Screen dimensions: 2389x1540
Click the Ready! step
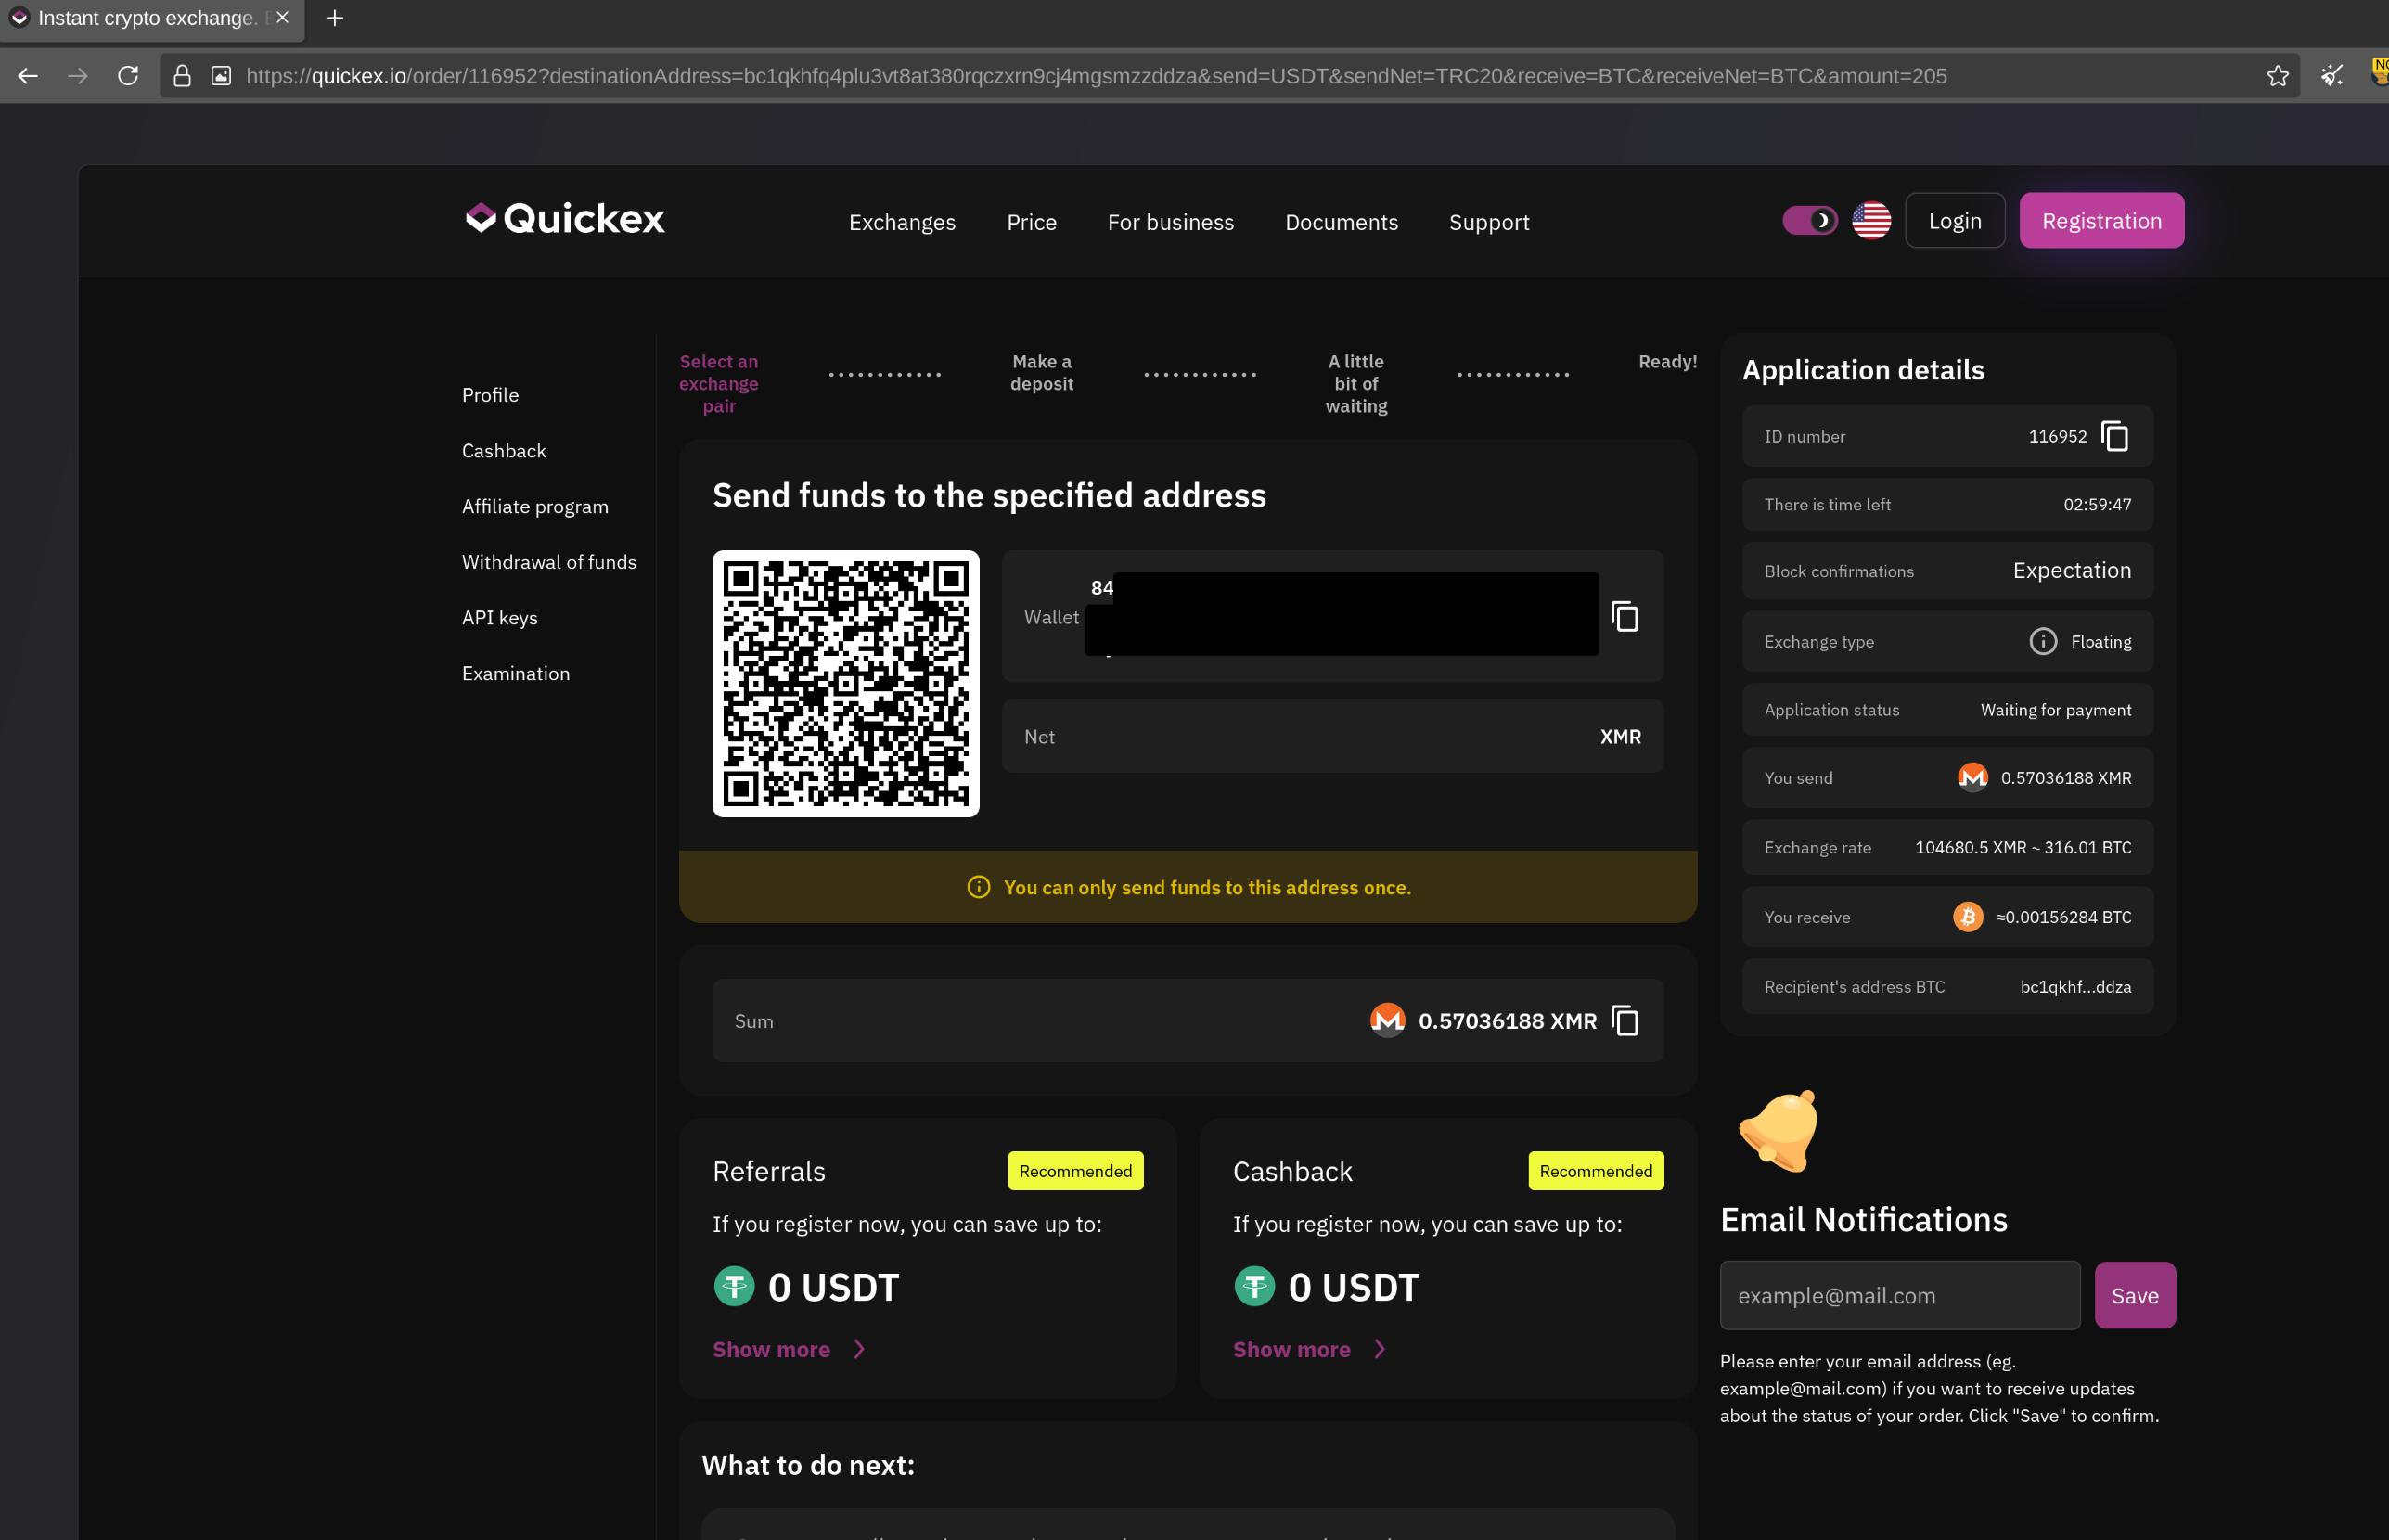click(x=1667, y=361)
